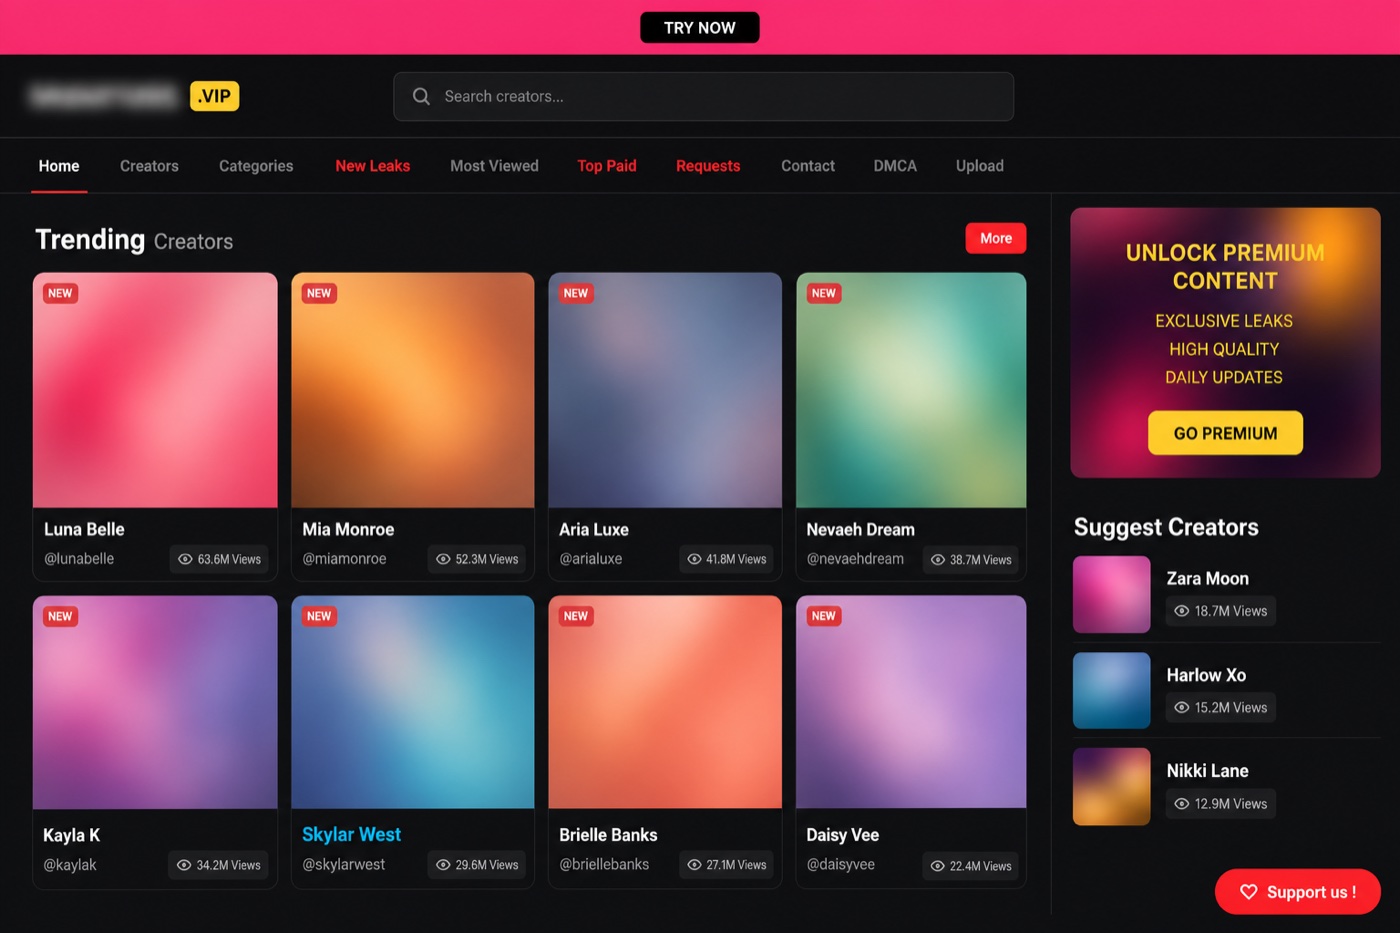Click the NEW badge on Aria Luxe's card
Image resolution: width=1400 pixels, height=933 pixels.
click(576, 293)
